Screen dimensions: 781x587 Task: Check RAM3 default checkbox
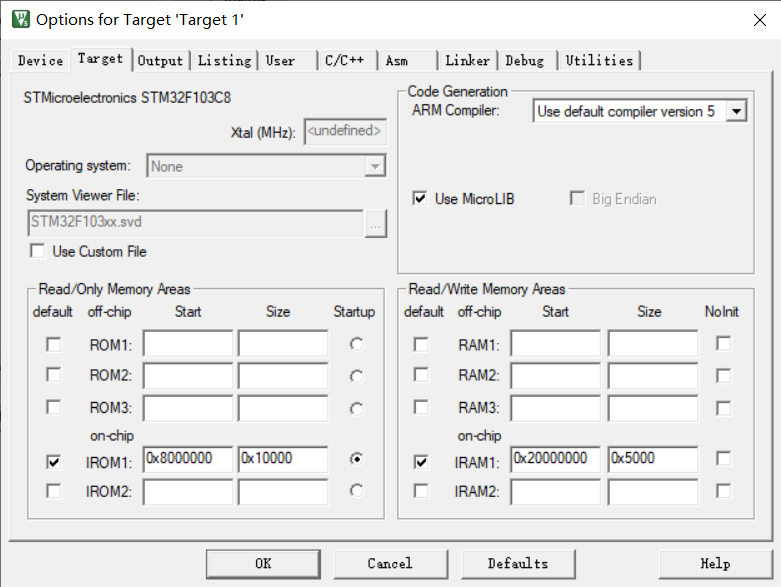[x=421, y=407]
